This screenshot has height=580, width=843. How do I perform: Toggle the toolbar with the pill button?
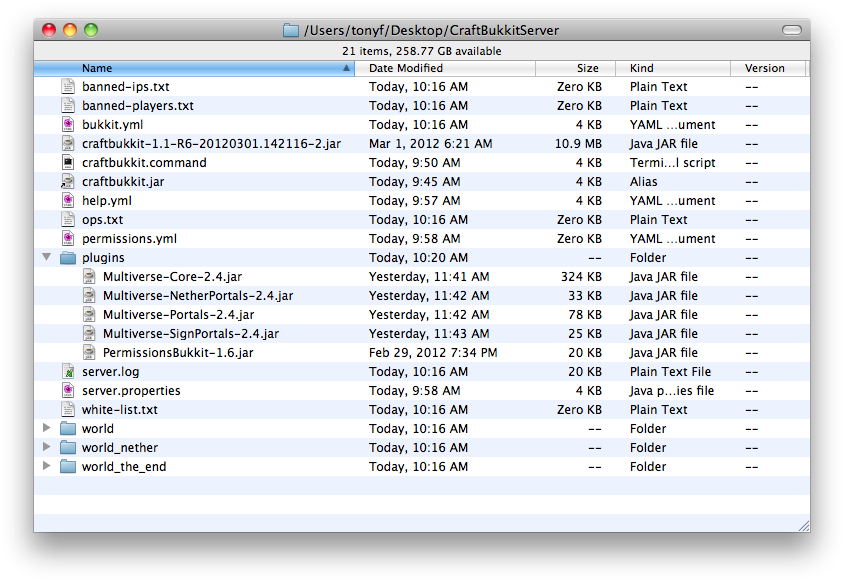(791, 30)
